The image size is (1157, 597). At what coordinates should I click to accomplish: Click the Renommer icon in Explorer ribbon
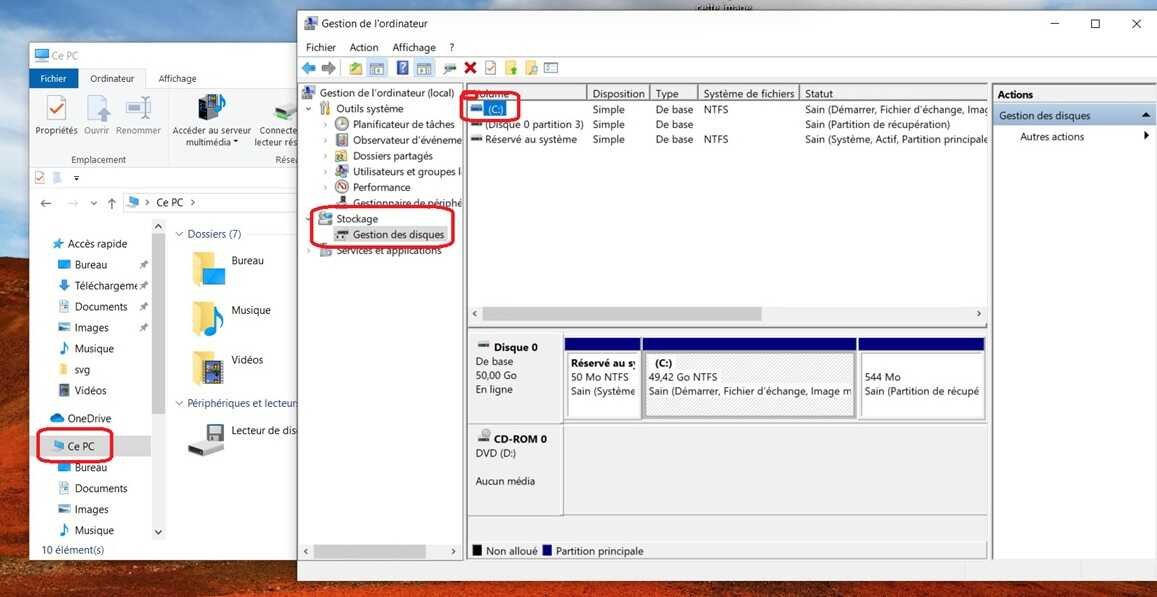tap(138, 110)
